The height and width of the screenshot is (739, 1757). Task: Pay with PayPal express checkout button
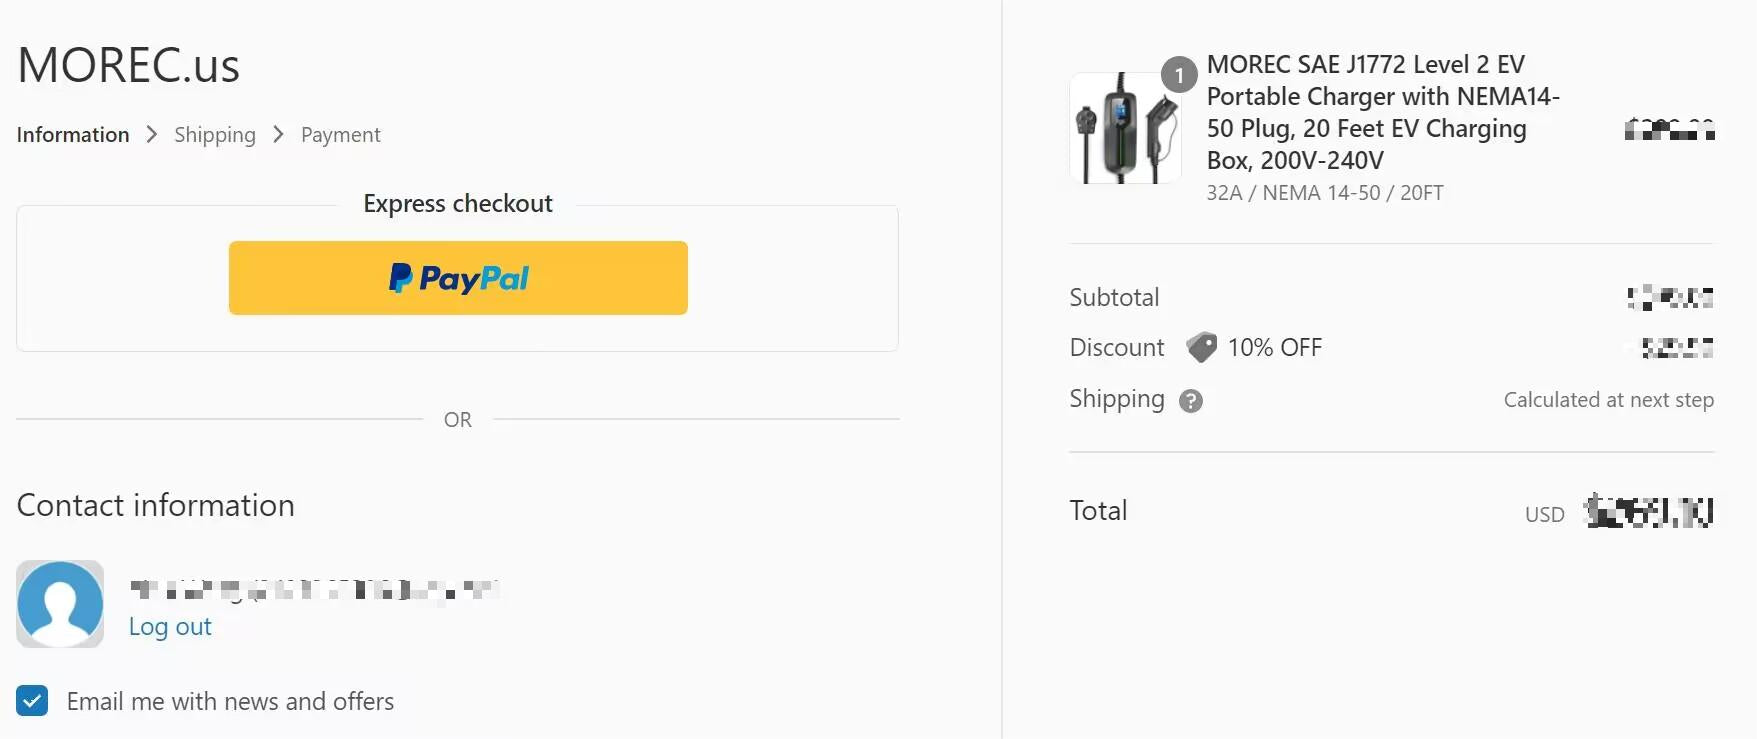point(458,278)
